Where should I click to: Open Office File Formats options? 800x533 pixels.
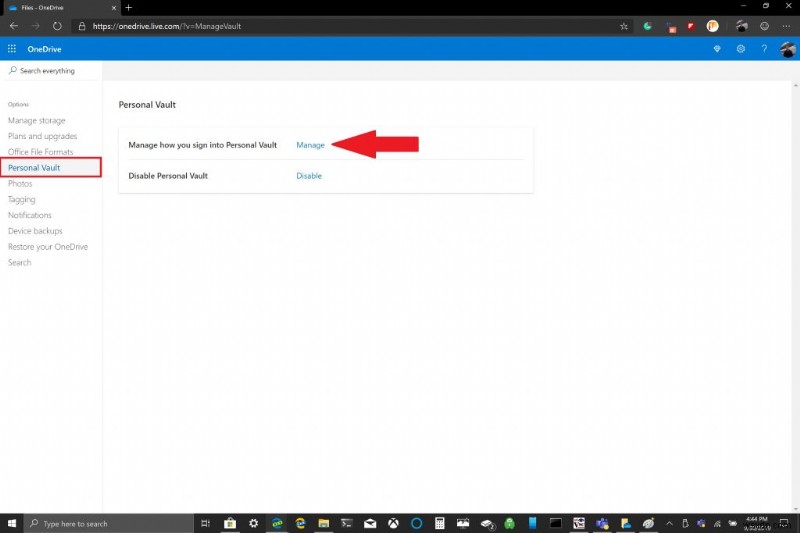[x=40, y=152]
